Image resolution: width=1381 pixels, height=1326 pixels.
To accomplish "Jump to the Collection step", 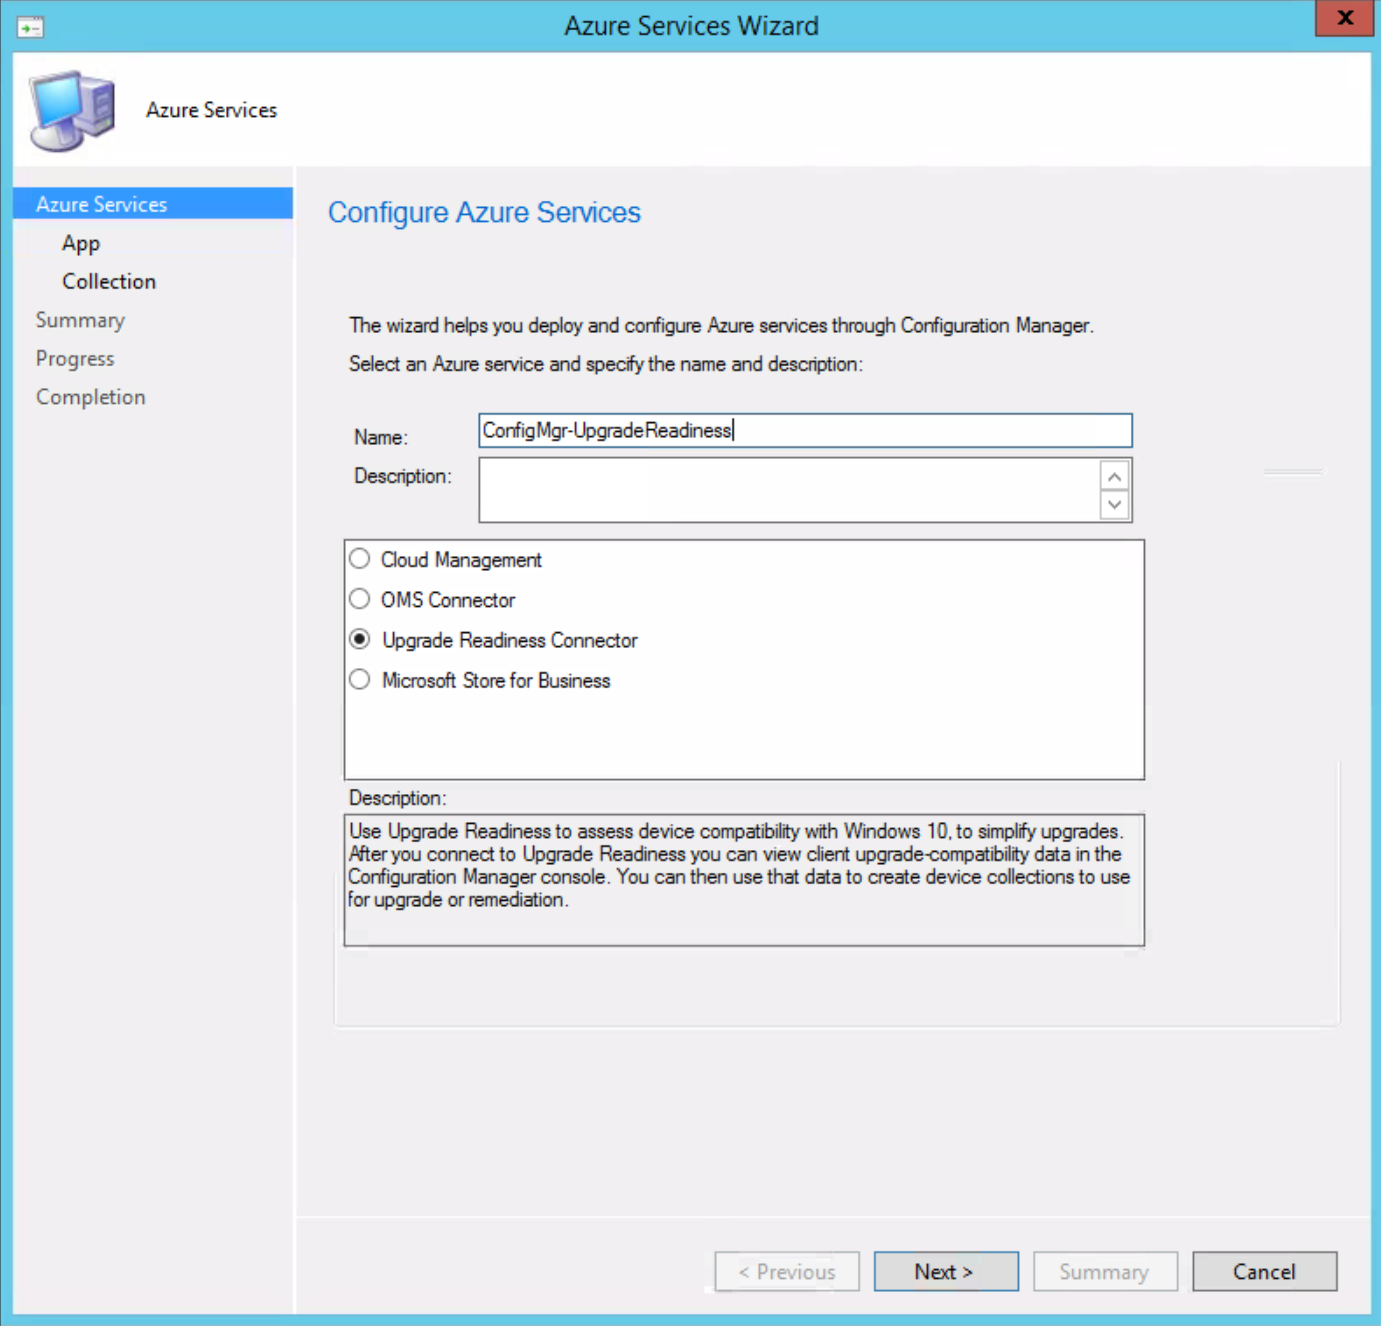I will pyautogui.click(x=109, y=282).
